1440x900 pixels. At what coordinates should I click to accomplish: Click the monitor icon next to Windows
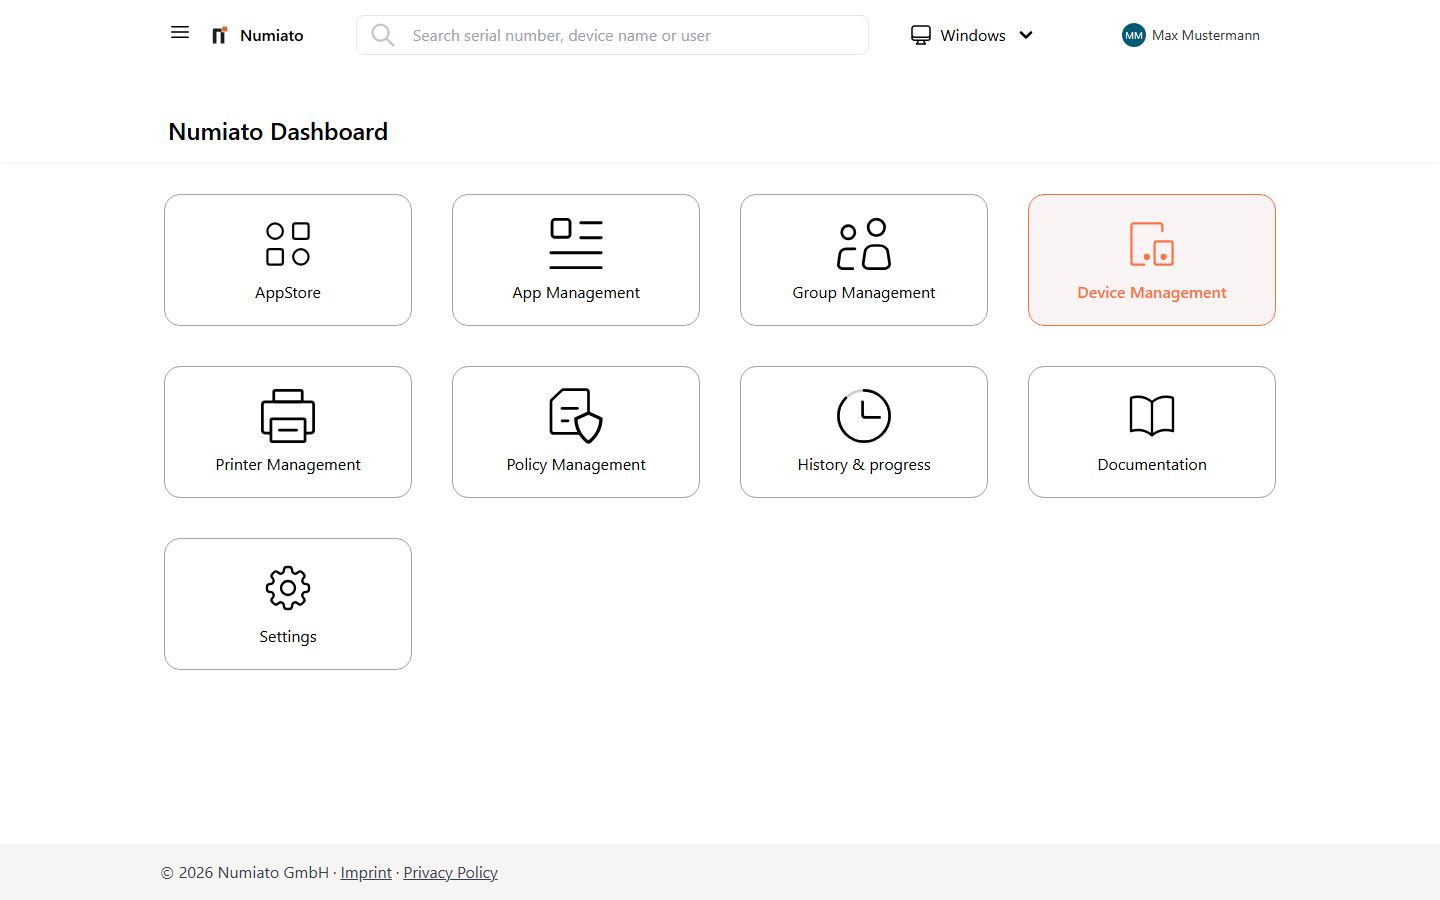(920, 35)
